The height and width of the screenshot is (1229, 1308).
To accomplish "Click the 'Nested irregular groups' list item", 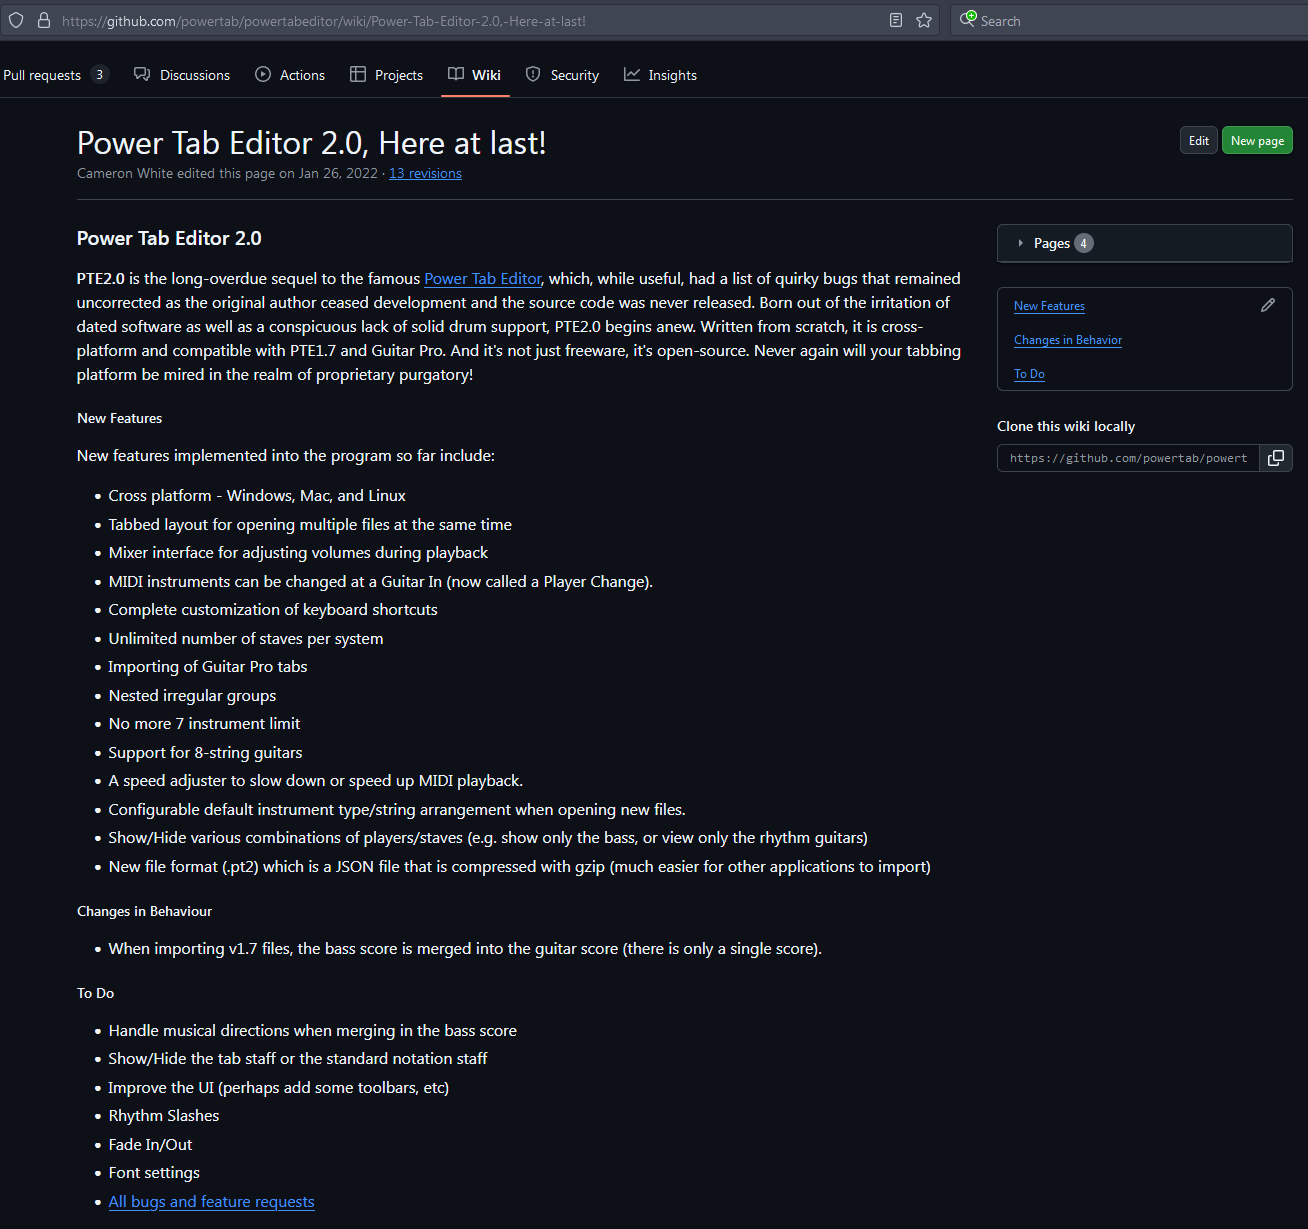I will click(x=192, y=696).
